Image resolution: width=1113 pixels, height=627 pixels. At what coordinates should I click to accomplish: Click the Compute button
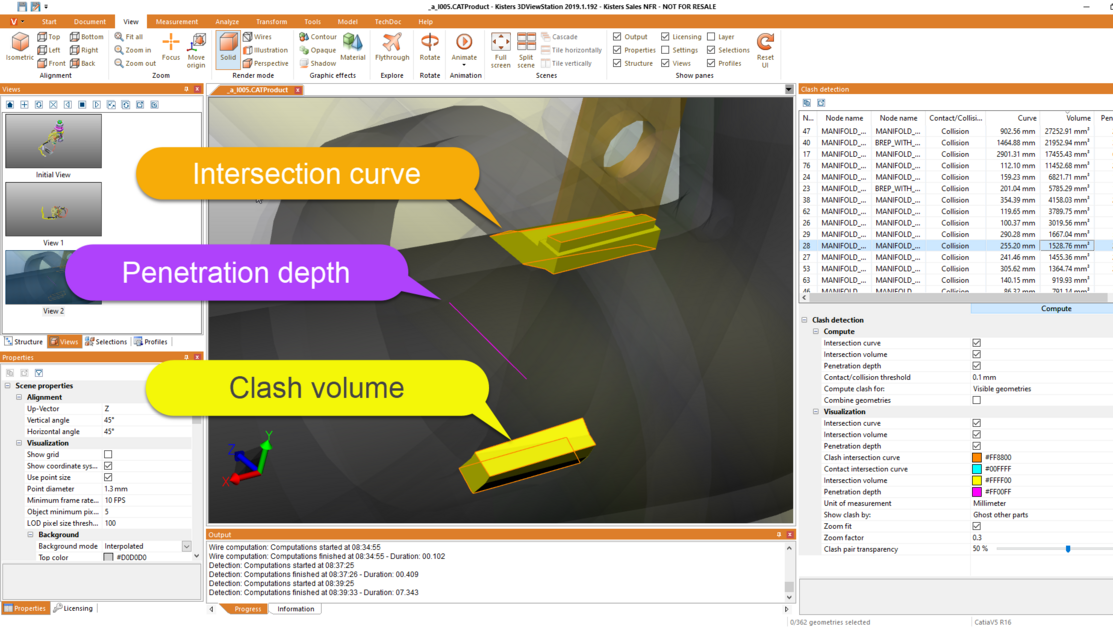tap(1056, 309)
